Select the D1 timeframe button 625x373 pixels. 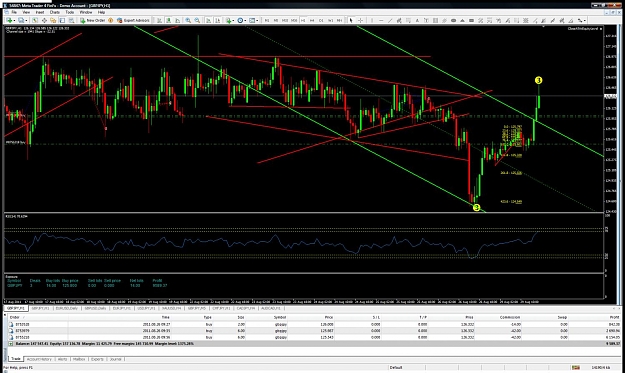[x=321, y=20]
